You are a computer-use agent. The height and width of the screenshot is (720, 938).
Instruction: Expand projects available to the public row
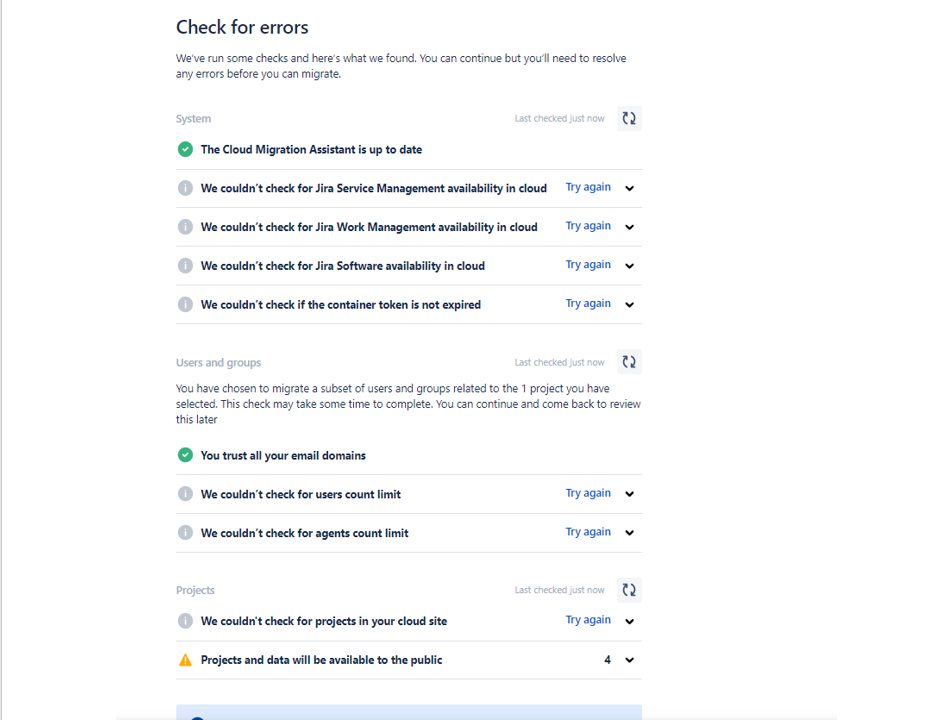(x=630, y=660)
